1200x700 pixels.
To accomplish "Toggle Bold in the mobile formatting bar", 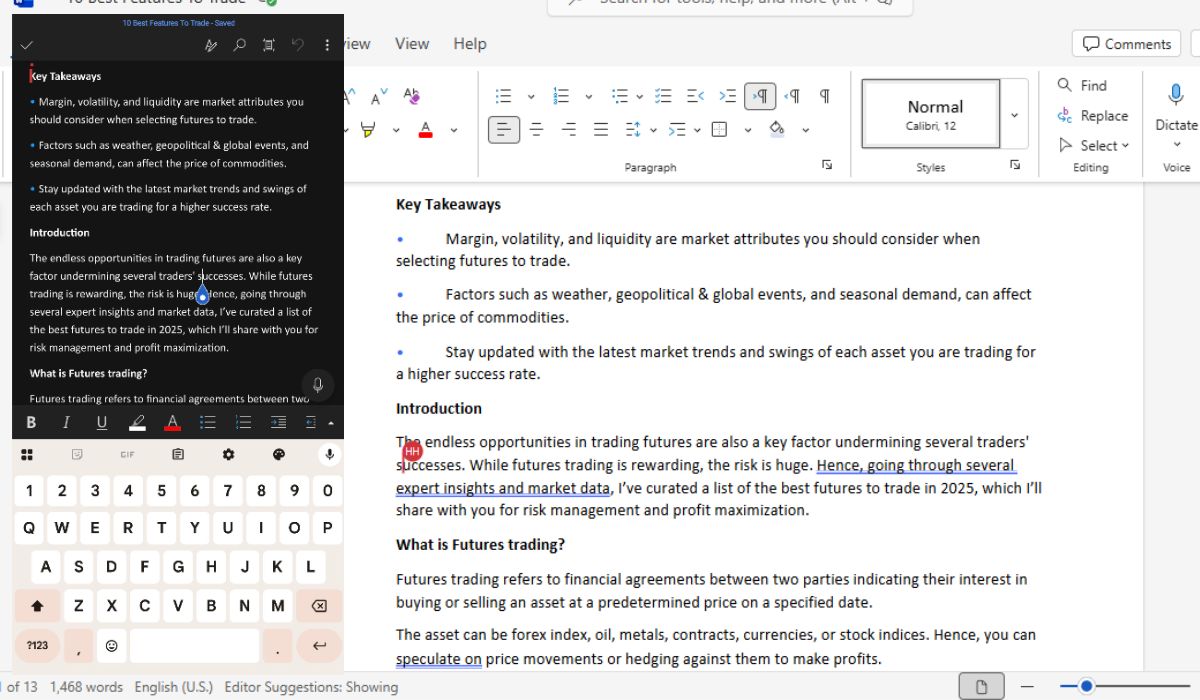I will pos(31,422).
